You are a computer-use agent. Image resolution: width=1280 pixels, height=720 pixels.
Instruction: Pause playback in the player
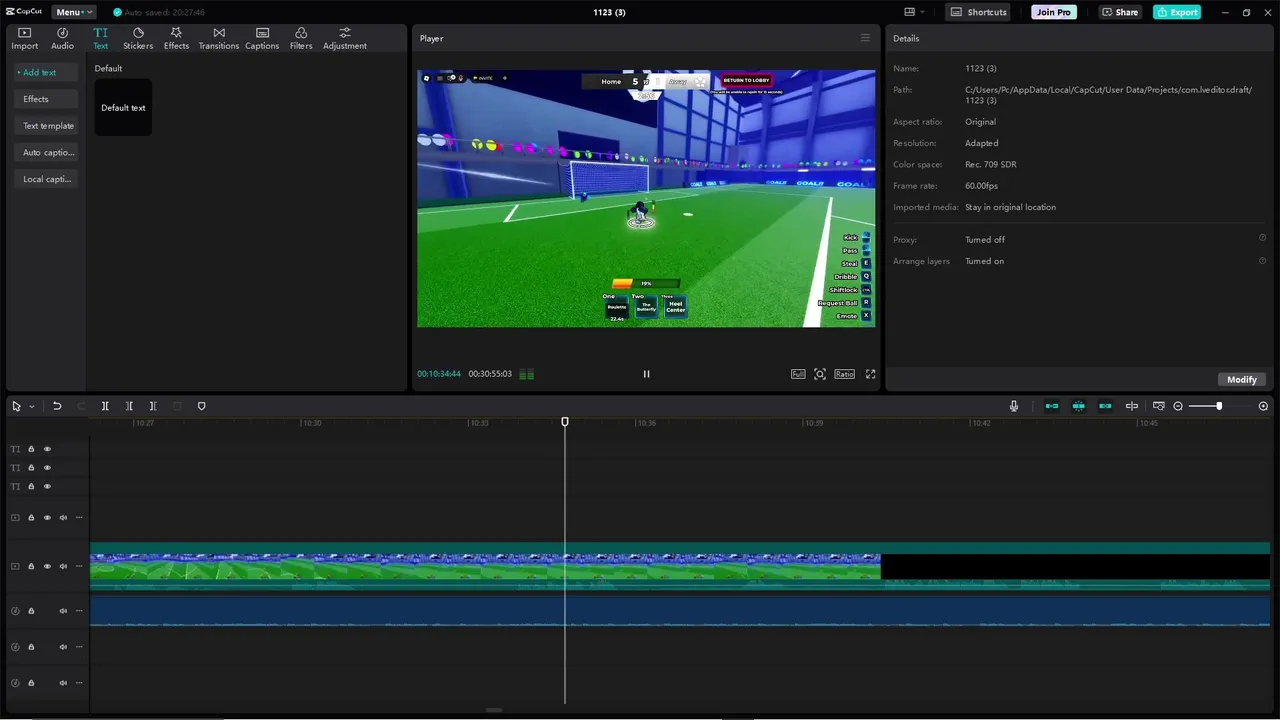[646, 374]
